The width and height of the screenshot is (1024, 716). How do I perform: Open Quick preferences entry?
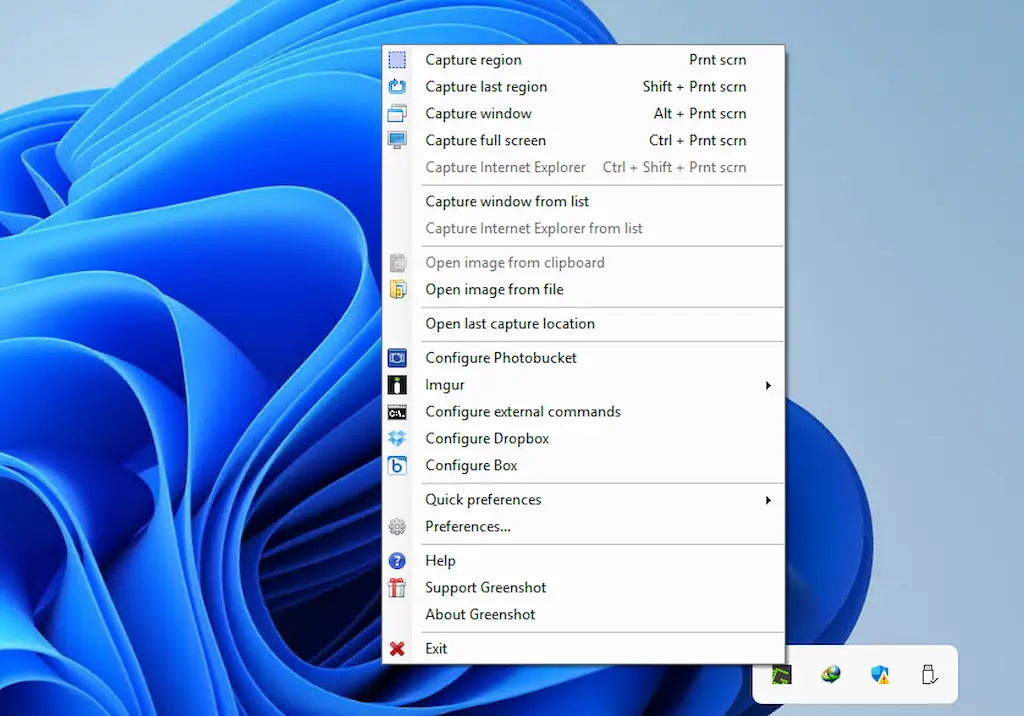coord(583,500)
